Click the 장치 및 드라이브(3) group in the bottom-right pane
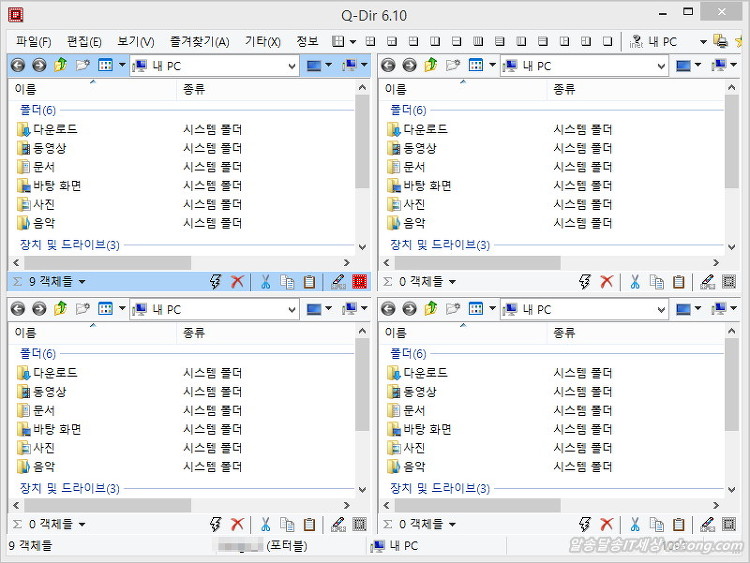 coord(440,488)
